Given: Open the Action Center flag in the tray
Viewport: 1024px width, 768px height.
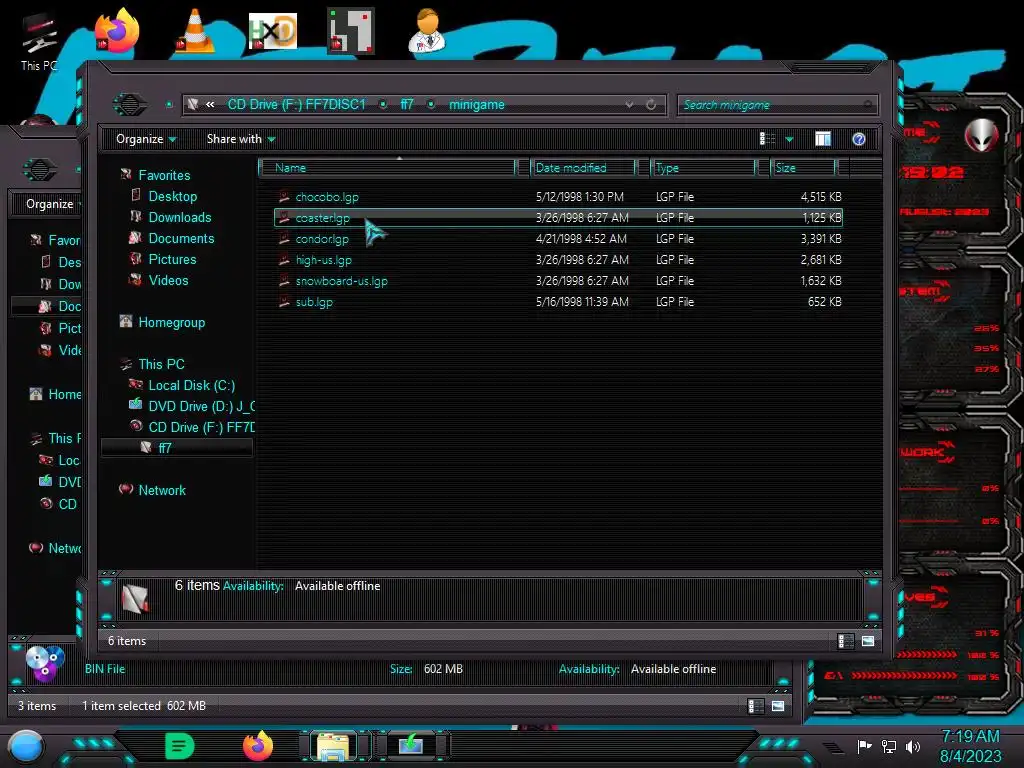Looking at the screenshot, I should [865, 746].
